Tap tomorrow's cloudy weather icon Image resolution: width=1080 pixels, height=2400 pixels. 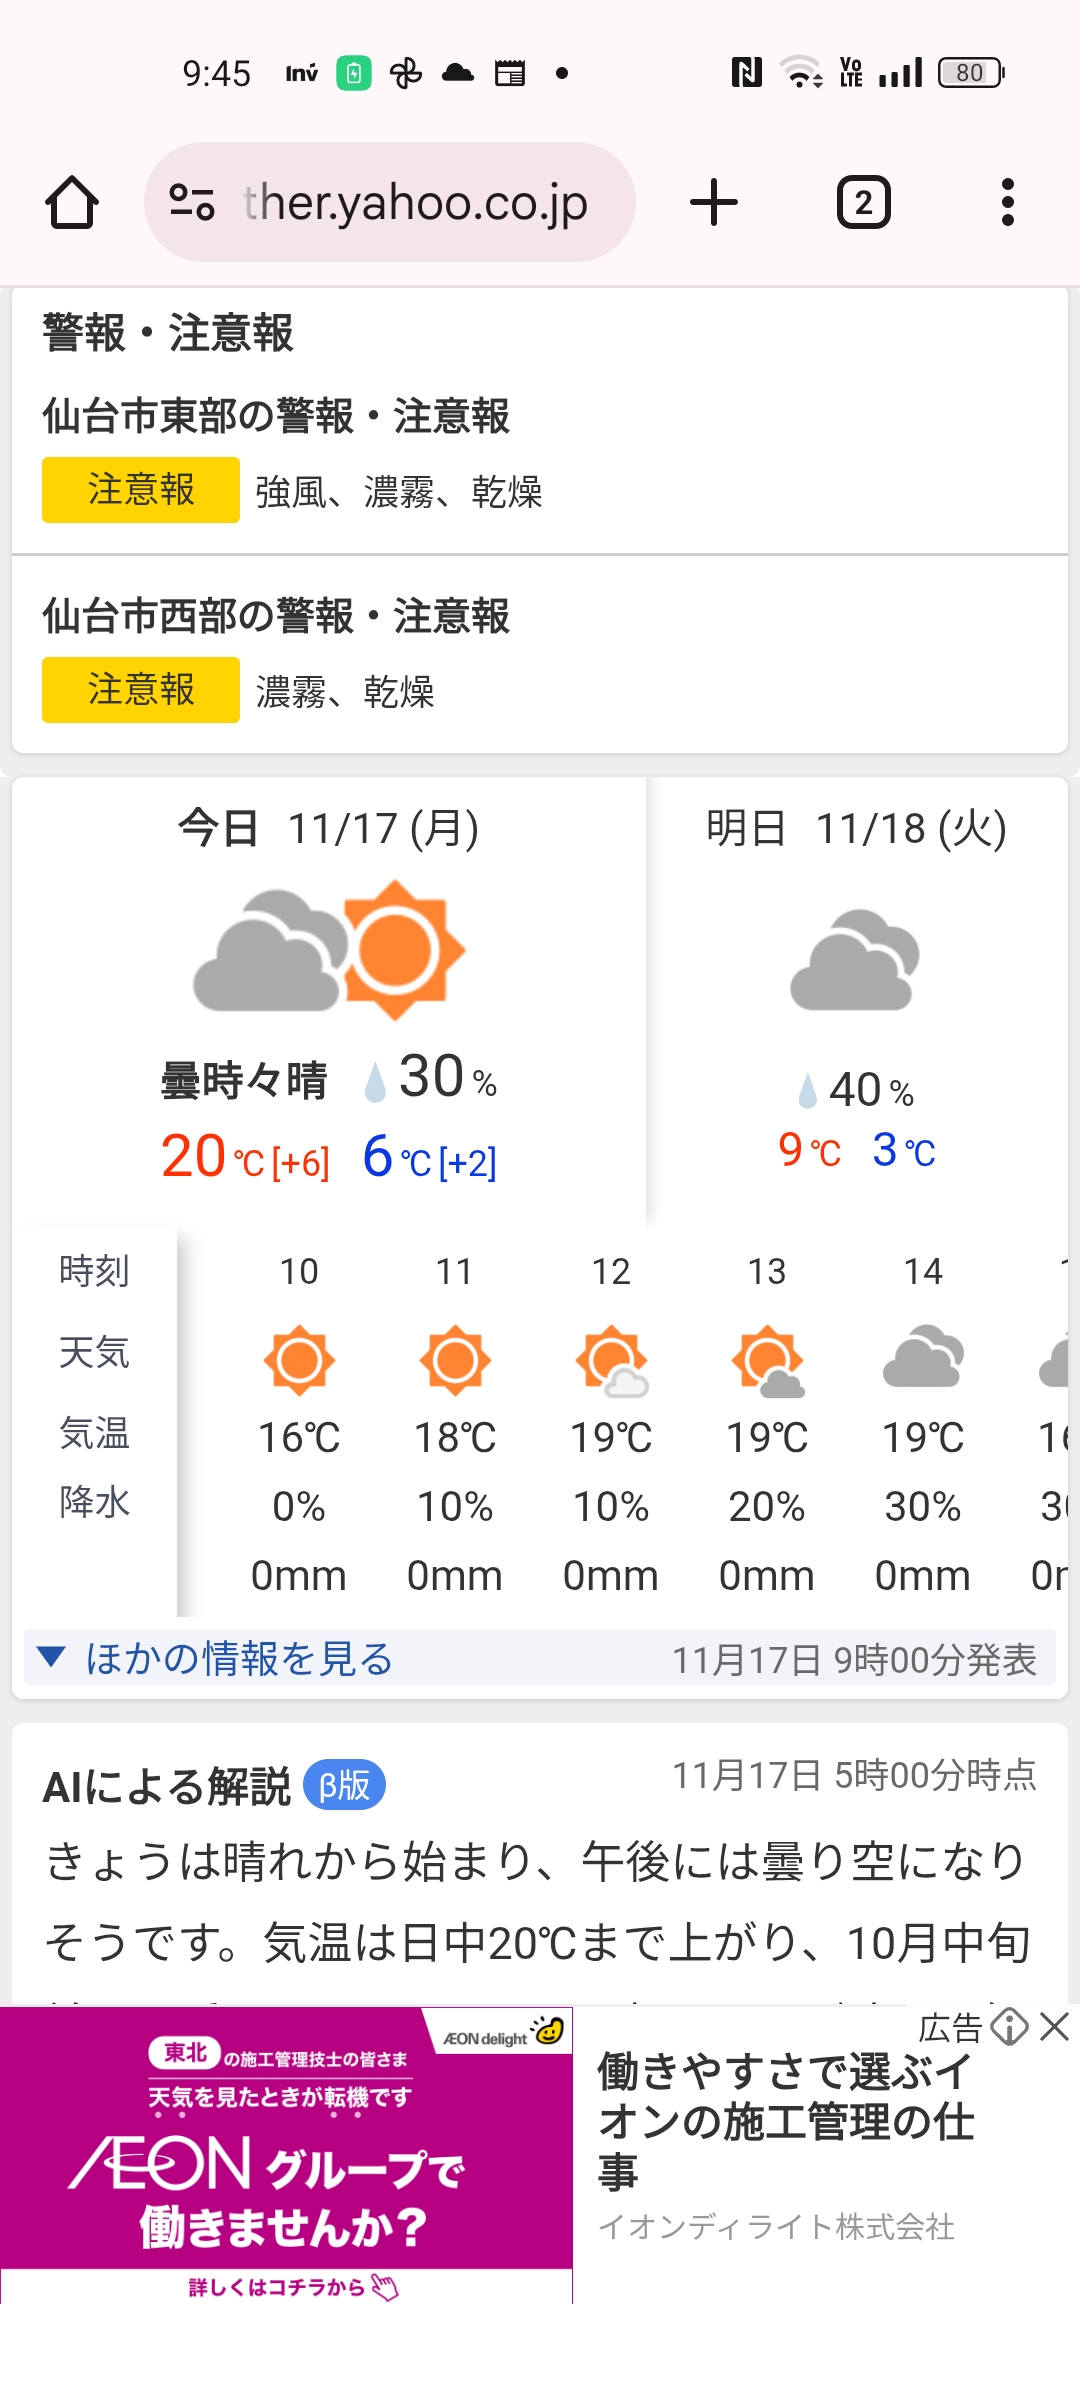coord(855,960)
